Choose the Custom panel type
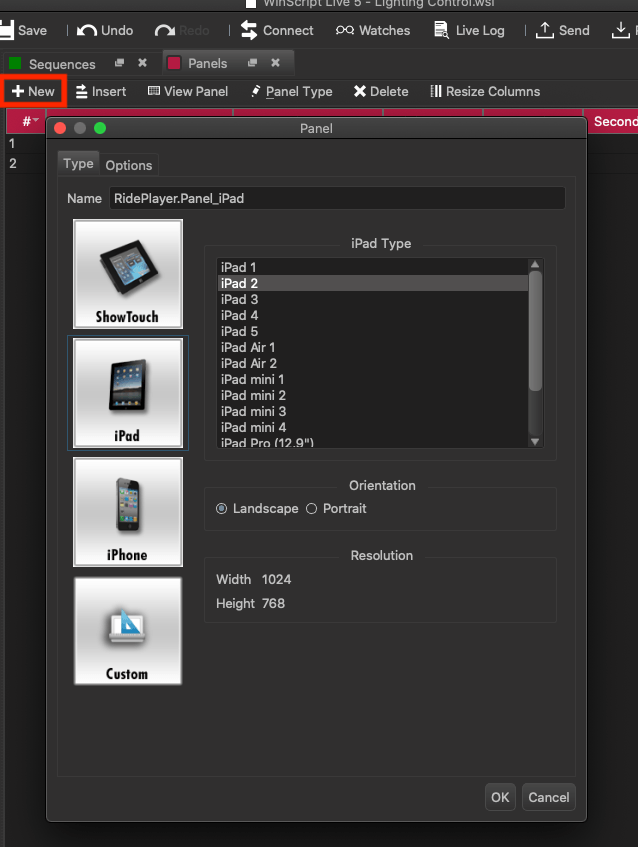Viewport: 638px width, 847px height. coord(128,631)
